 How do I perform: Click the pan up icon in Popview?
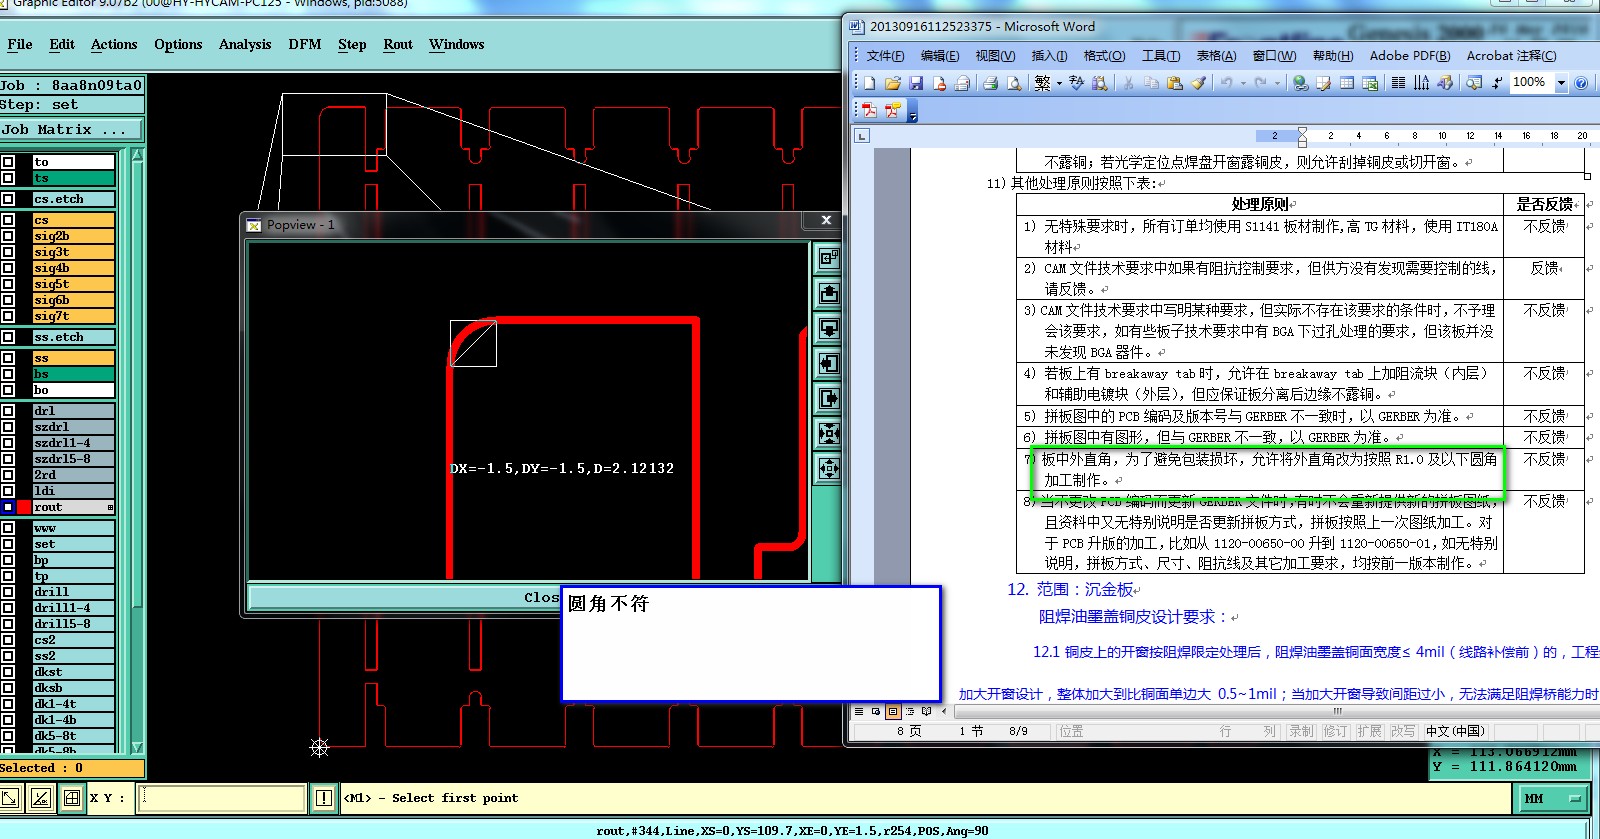(x=828, y=293)
